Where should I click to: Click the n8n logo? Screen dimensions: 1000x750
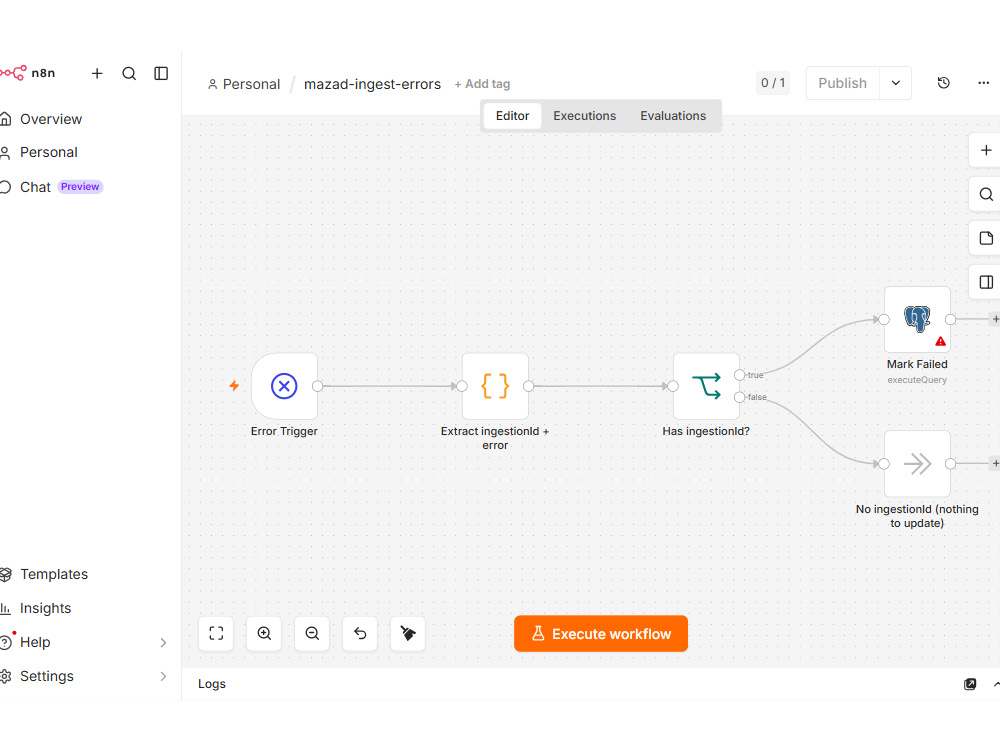pyautogui.click(x=27, y=73)
